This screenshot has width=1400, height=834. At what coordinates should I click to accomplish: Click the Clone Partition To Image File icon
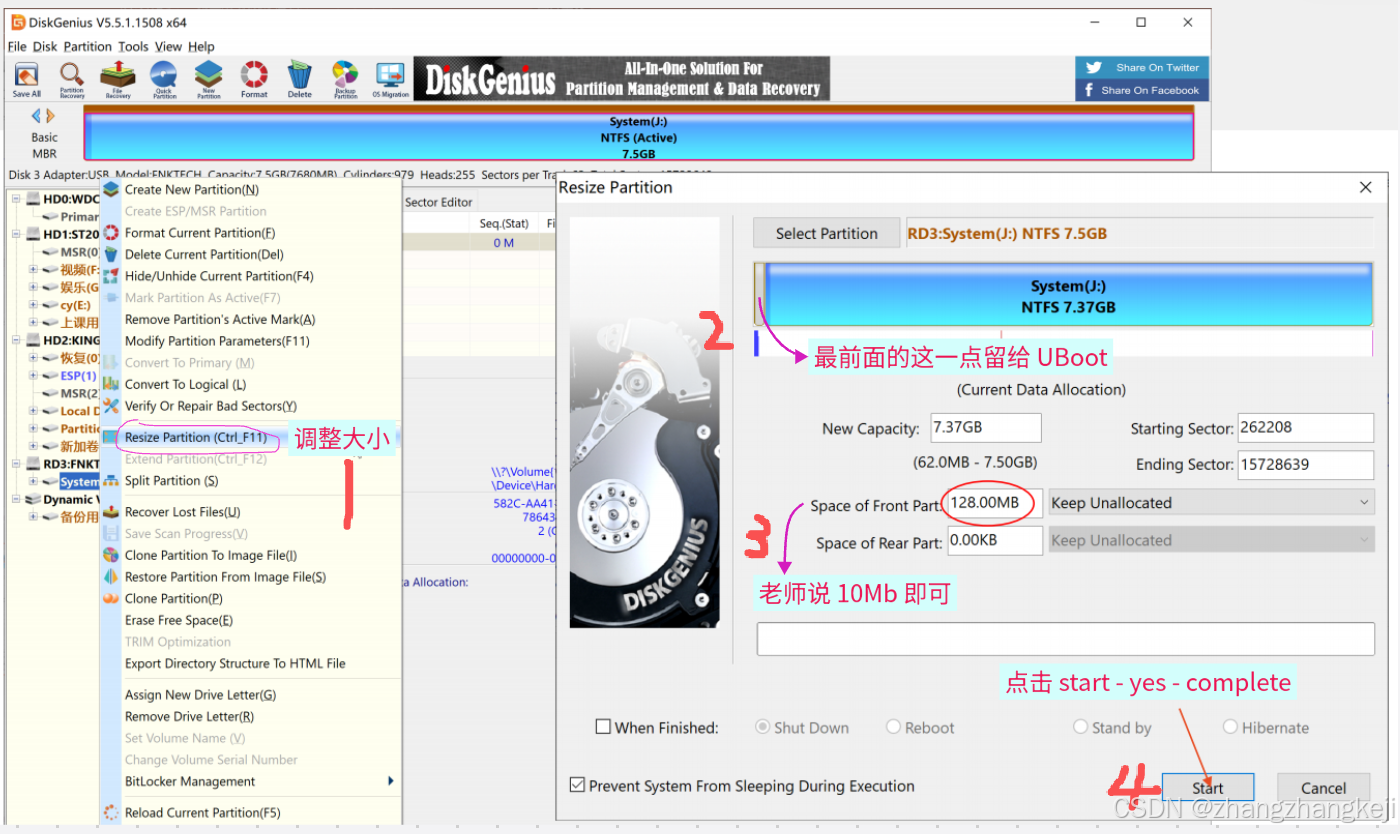(x=111, y=555)
